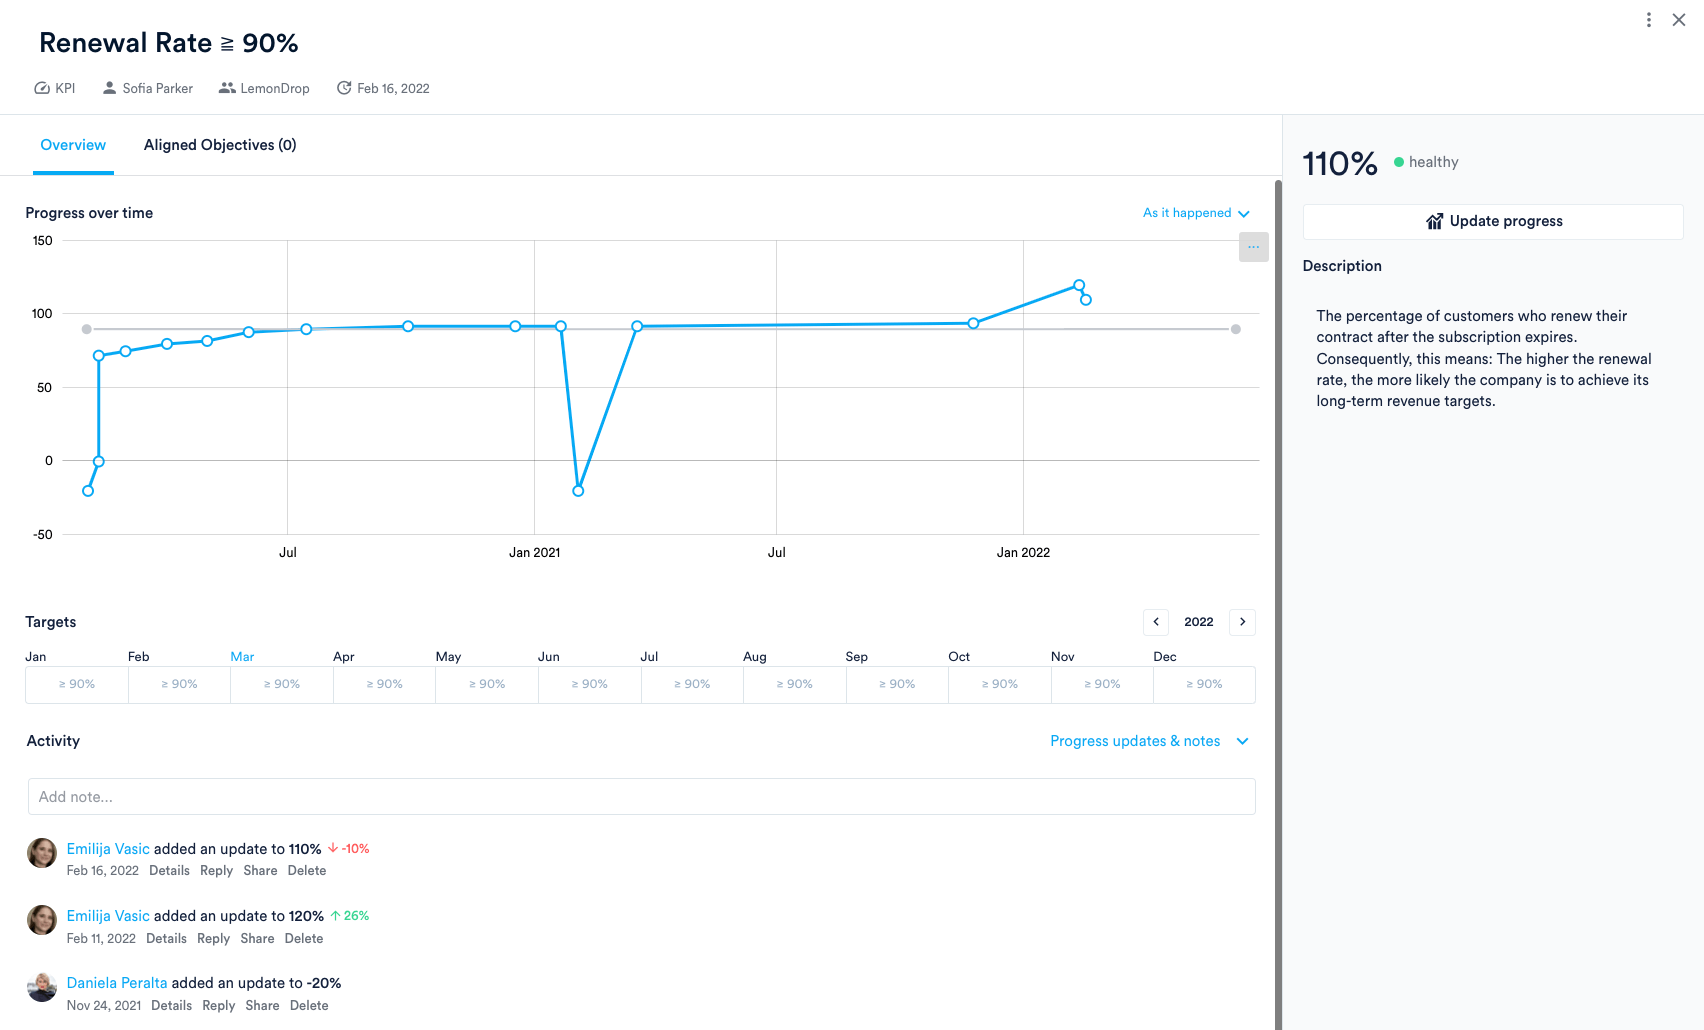This screenshot has height=1030, width=1704.
Task: Select the owner icon beside Sofia Parker
Action: pyautogui.click(x=108, y=88)
